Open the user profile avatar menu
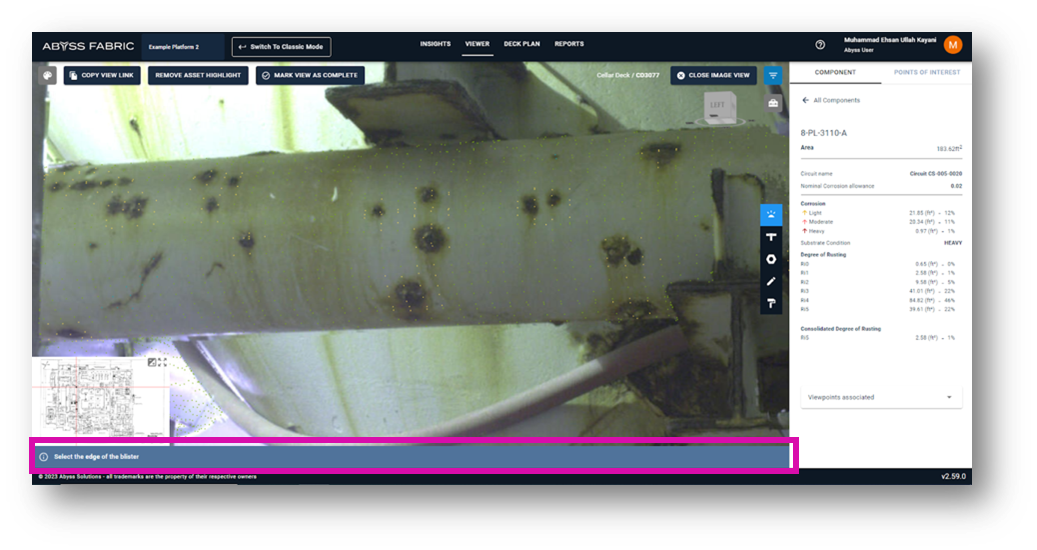Image resolution: width=1037 pixels, height=550 pixels. point(953,44)
